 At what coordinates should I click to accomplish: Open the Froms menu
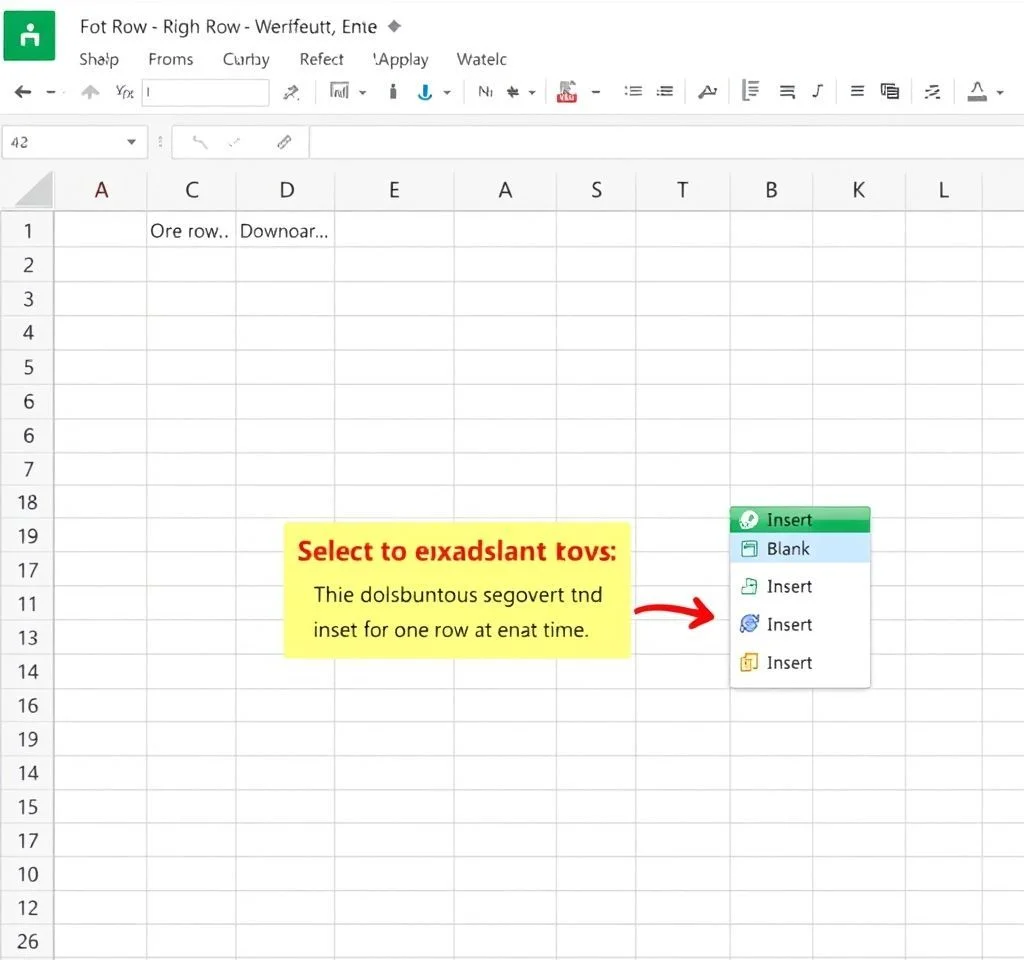tap(170, 59)
